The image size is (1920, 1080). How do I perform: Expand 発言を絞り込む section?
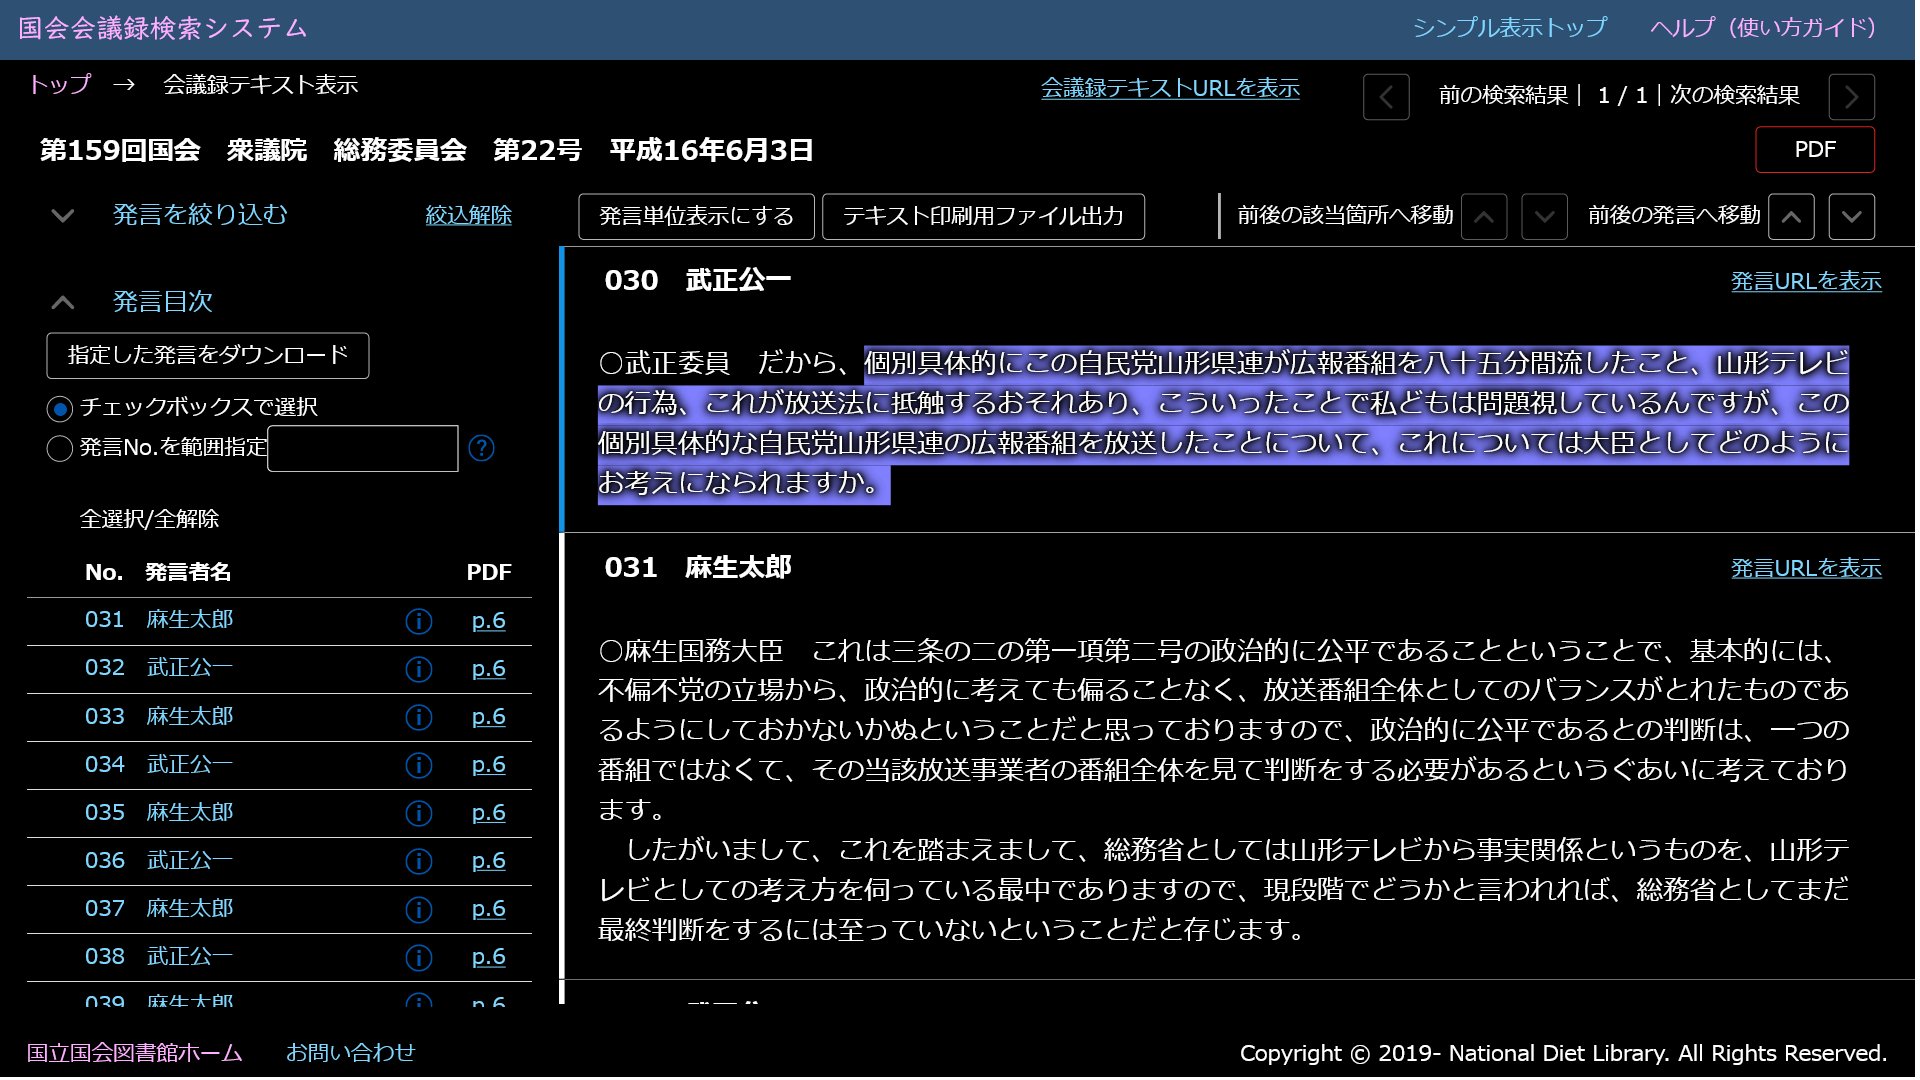click(x=199, y=215)
